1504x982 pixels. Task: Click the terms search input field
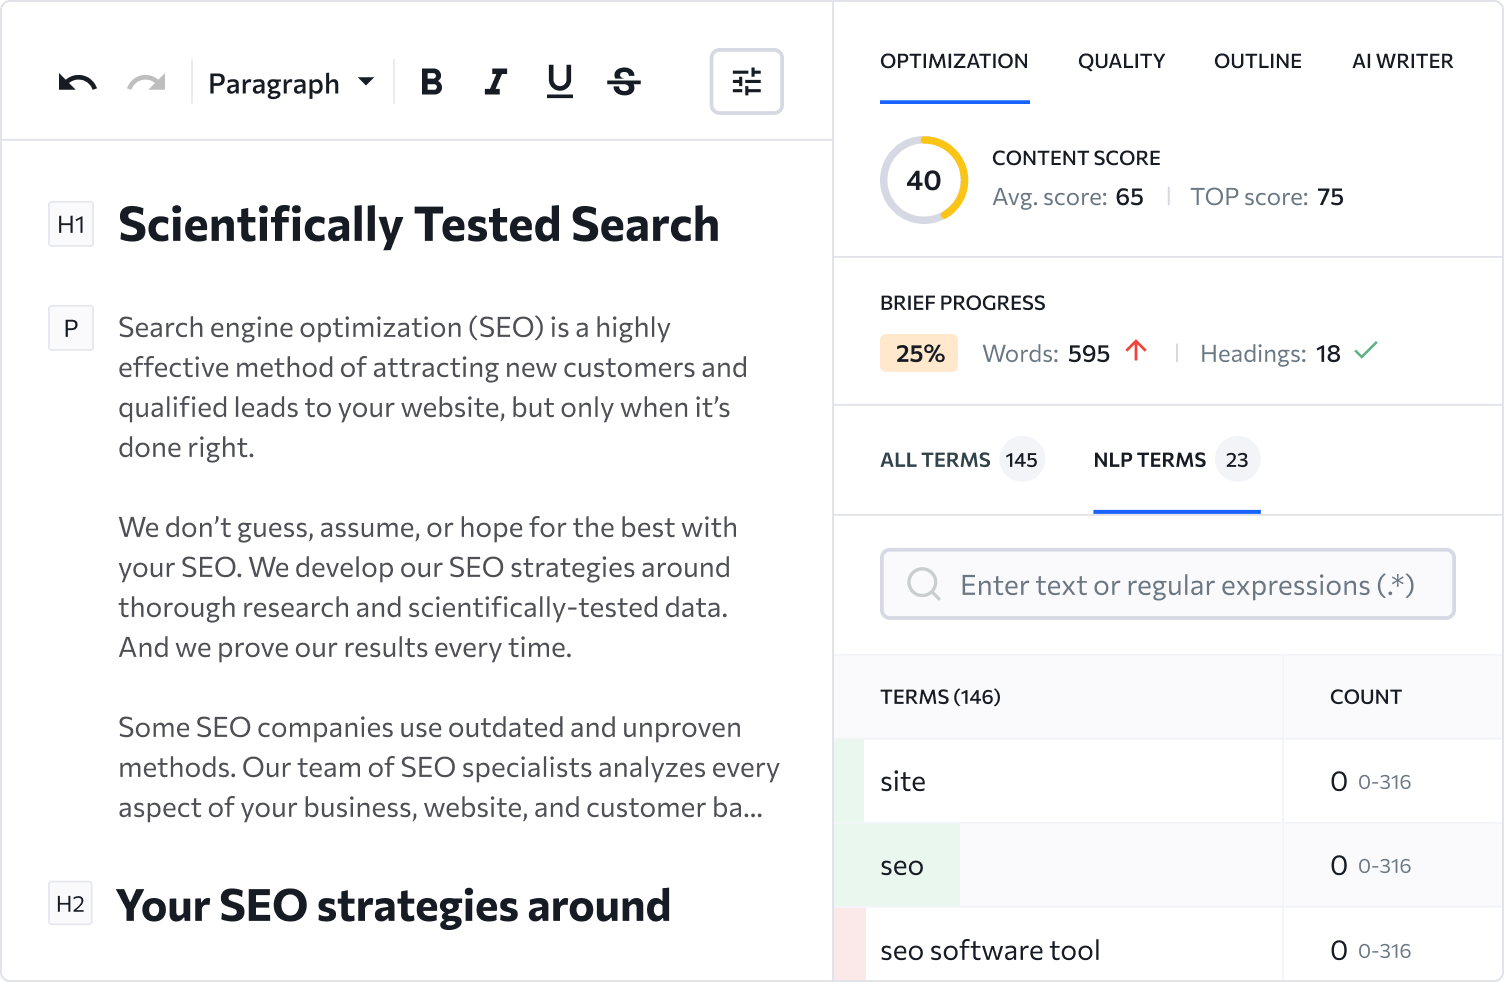[x=1167, y=584]
